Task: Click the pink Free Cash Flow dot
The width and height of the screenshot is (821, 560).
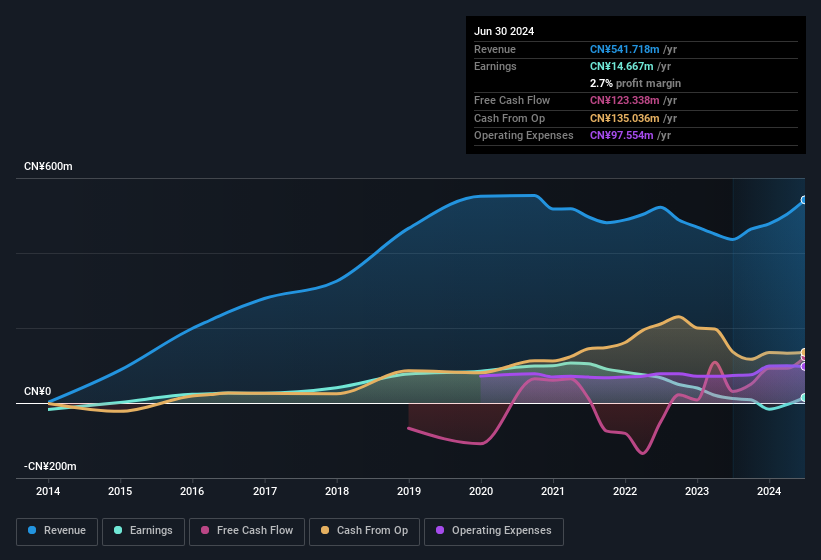Action: coord(205,531)
